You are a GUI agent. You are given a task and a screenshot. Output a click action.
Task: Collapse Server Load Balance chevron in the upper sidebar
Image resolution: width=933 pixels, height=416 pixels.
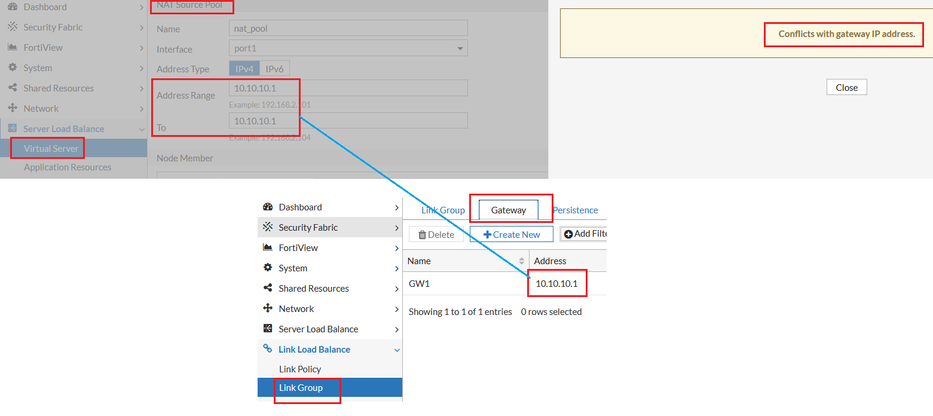pyautogui.click(x=141, y=129)
